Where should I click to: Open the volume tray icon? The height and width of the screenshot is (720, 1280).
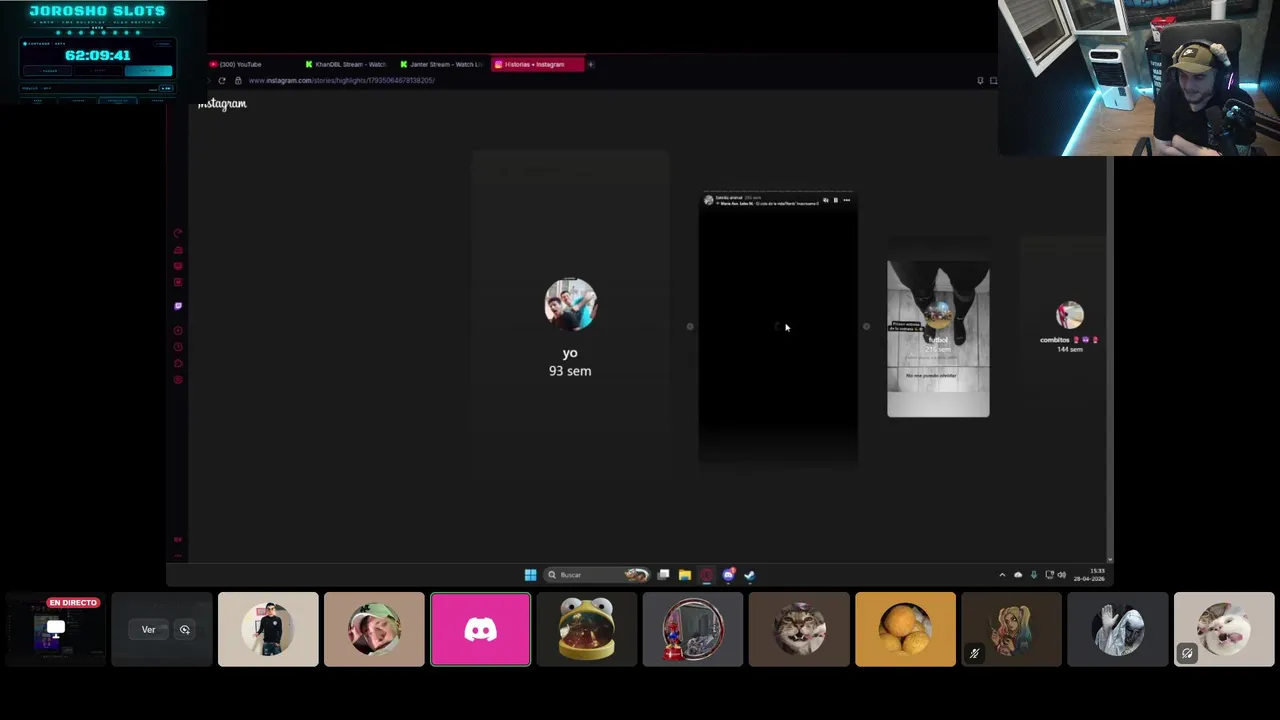click(1062, 575)
